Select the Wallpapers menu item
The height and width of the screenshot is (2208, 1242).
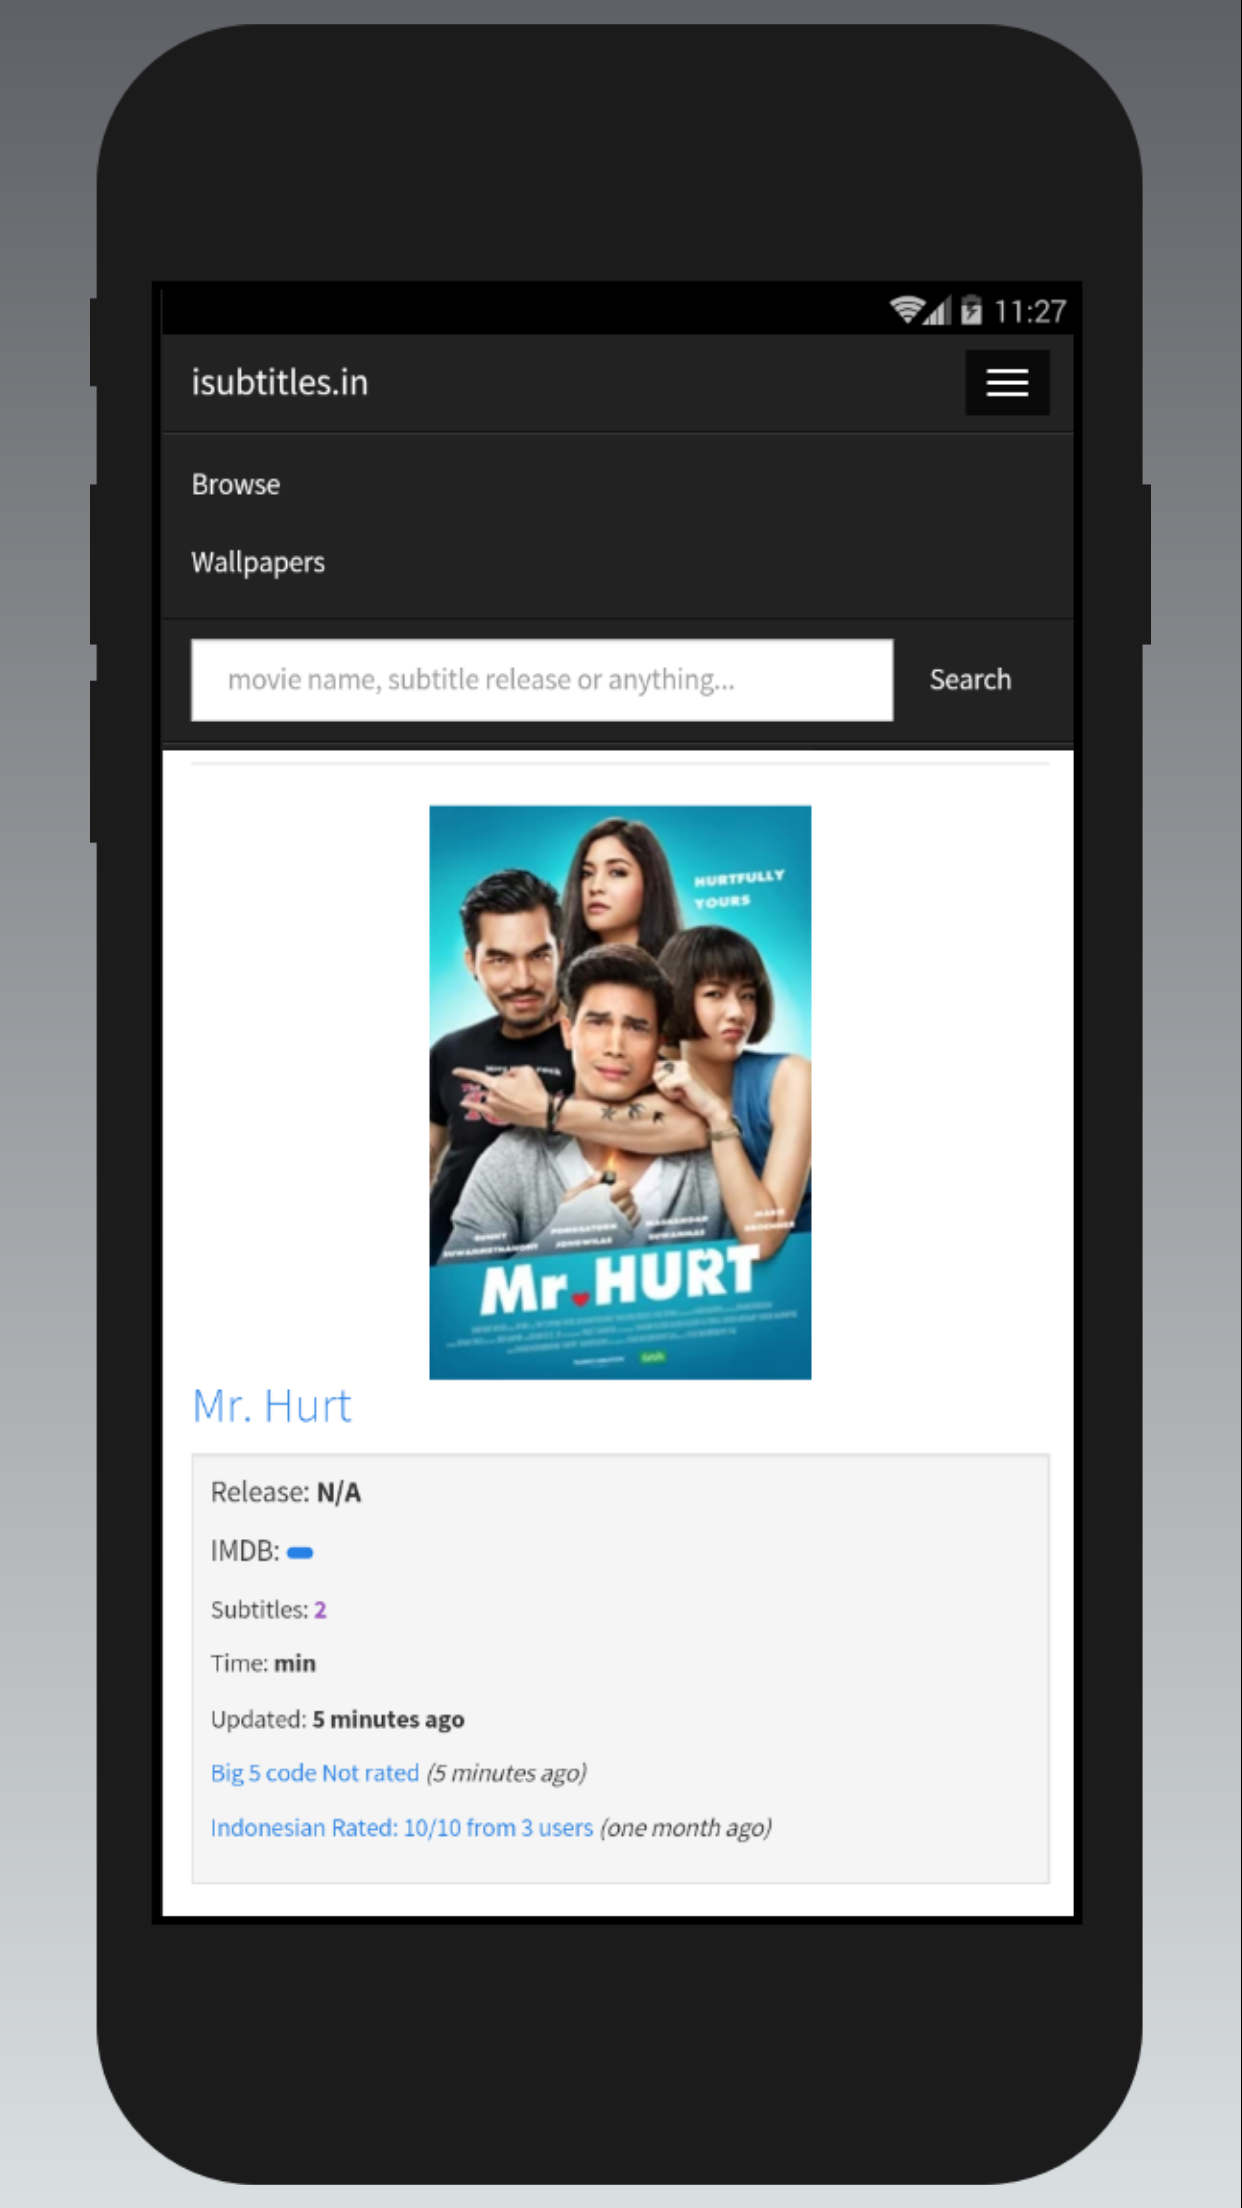[x=258, y=562]
